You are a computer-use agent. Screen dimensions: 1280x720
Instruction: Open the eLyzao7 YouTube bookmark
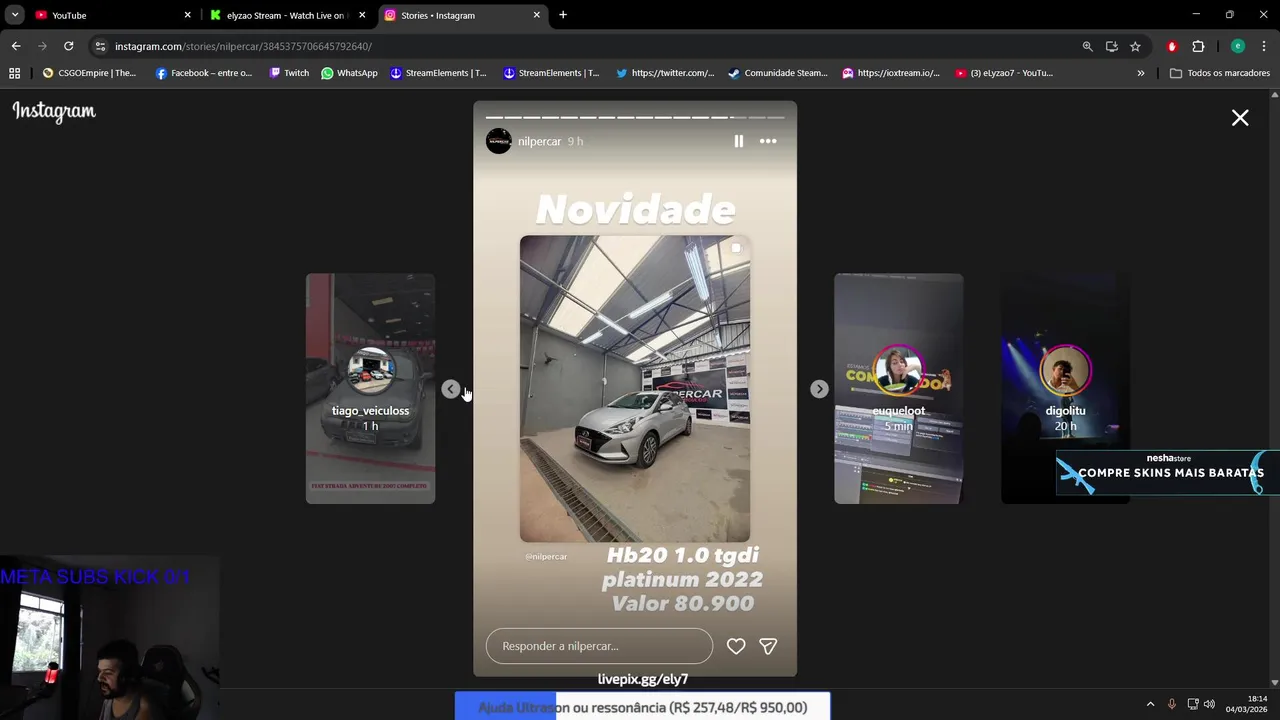coord(1003,73)
